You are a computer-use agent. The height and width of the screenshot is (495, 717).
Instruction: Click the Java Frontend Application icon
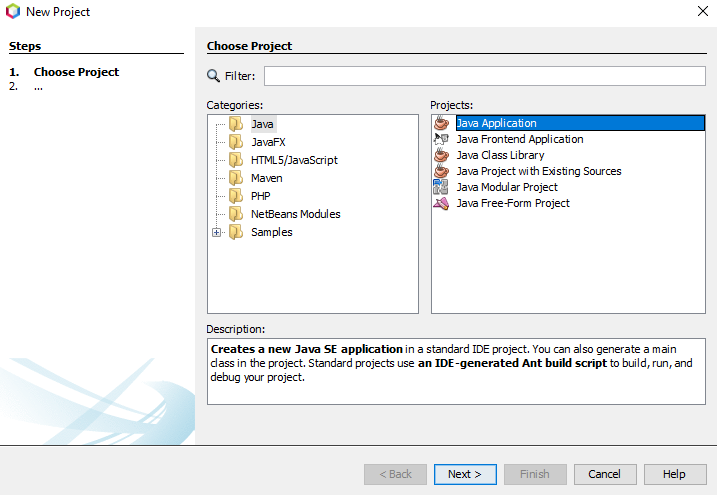pyautogui.click(x=441, y=139)
